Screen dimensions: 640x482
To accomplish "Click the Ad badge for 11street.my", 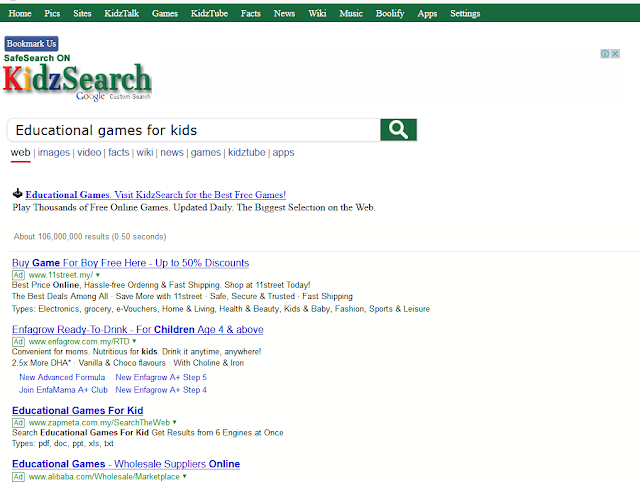I will pos(18,275).
